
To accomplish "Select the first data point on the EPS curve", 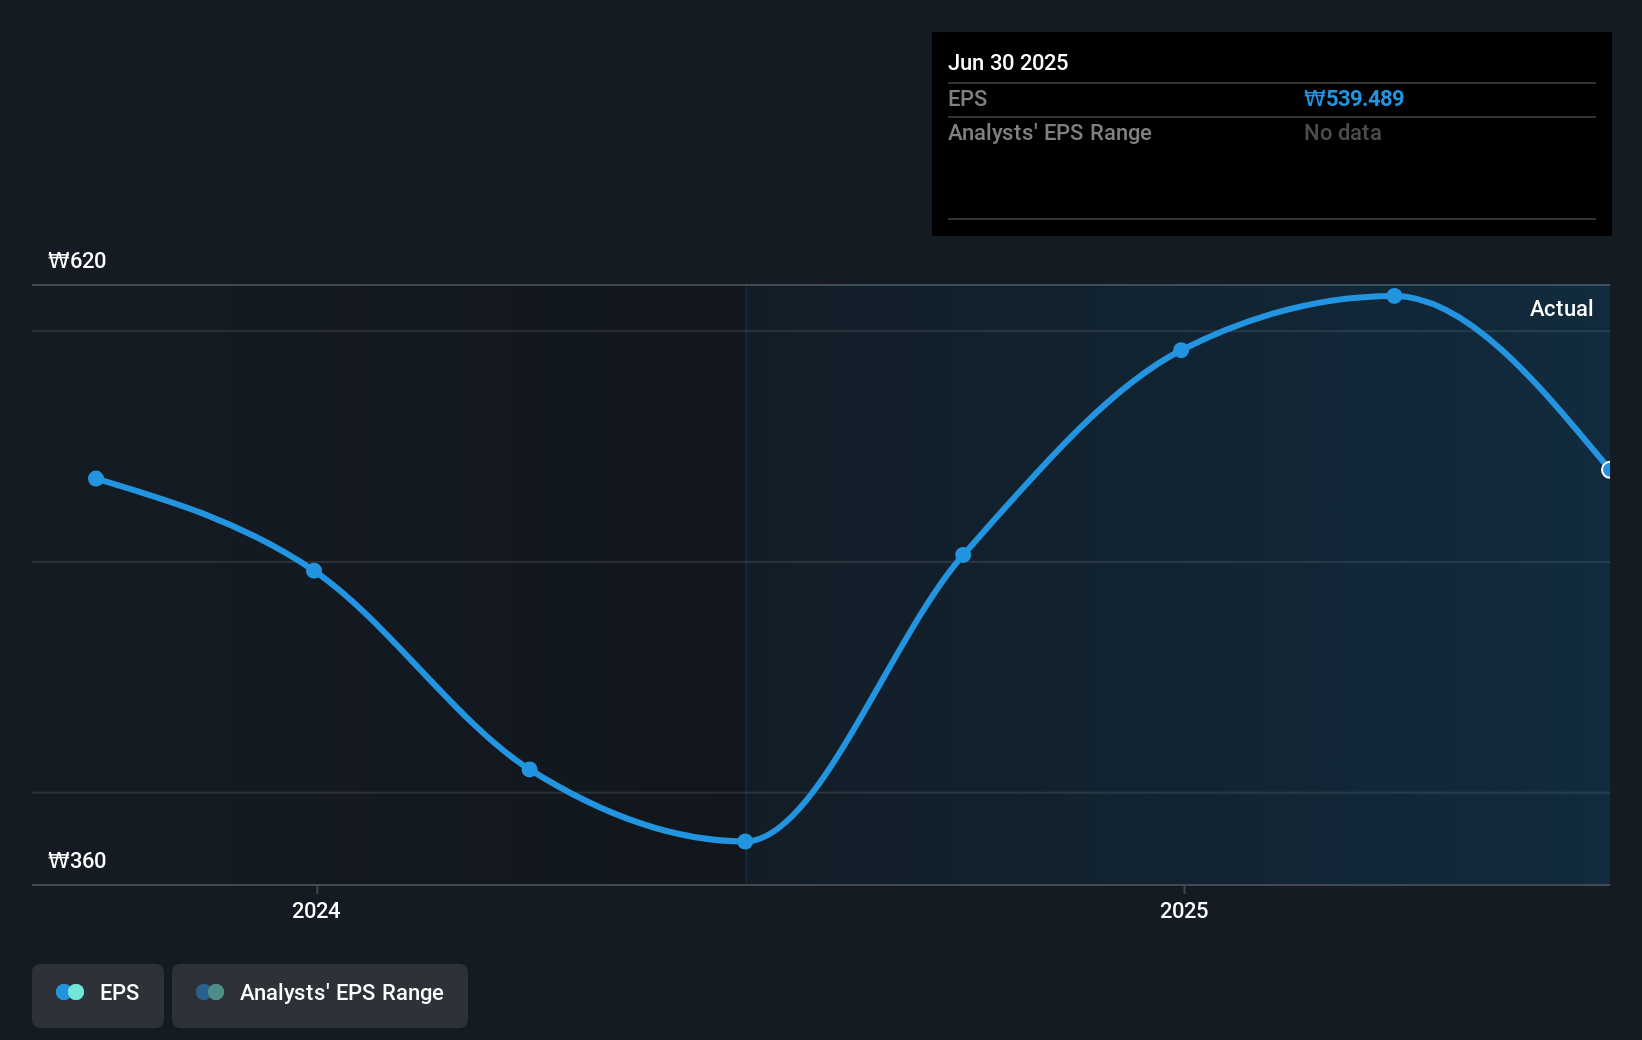I will point(95,479).
